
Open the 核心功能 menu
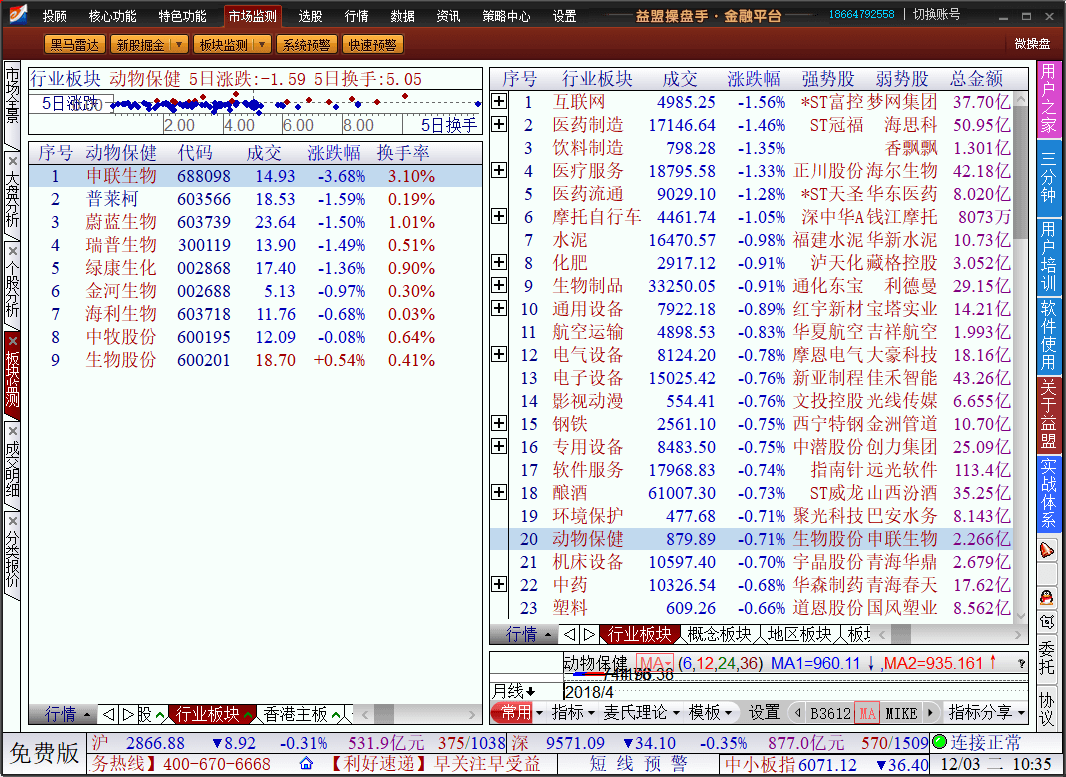[x=112, y=16]
